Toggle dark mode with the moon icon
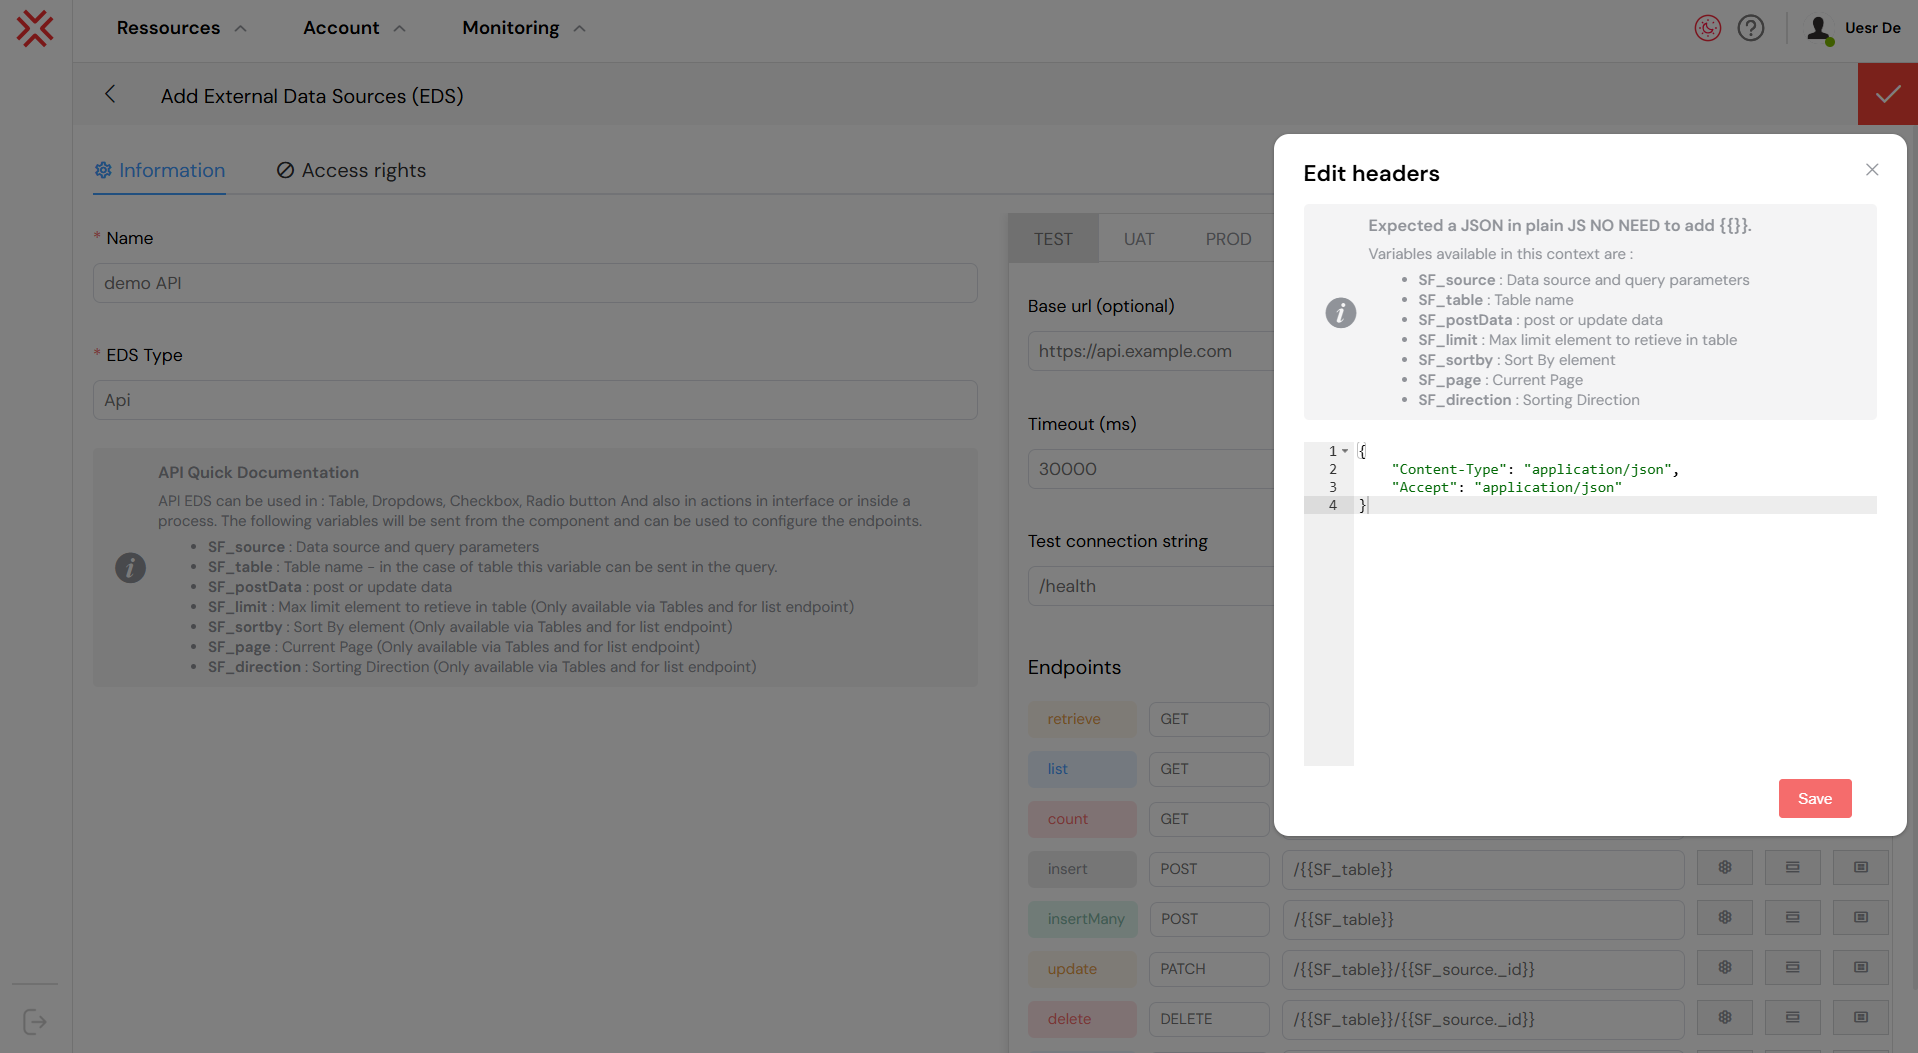 tap(1707, 28)
